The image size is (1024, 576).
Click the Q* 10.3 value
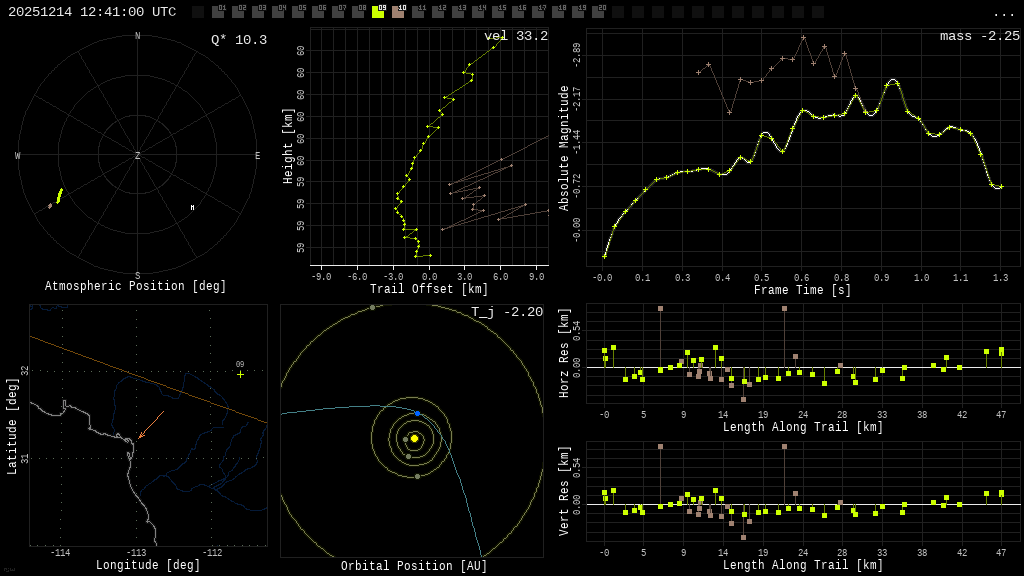pyautogui.click(x=239, y=40)
